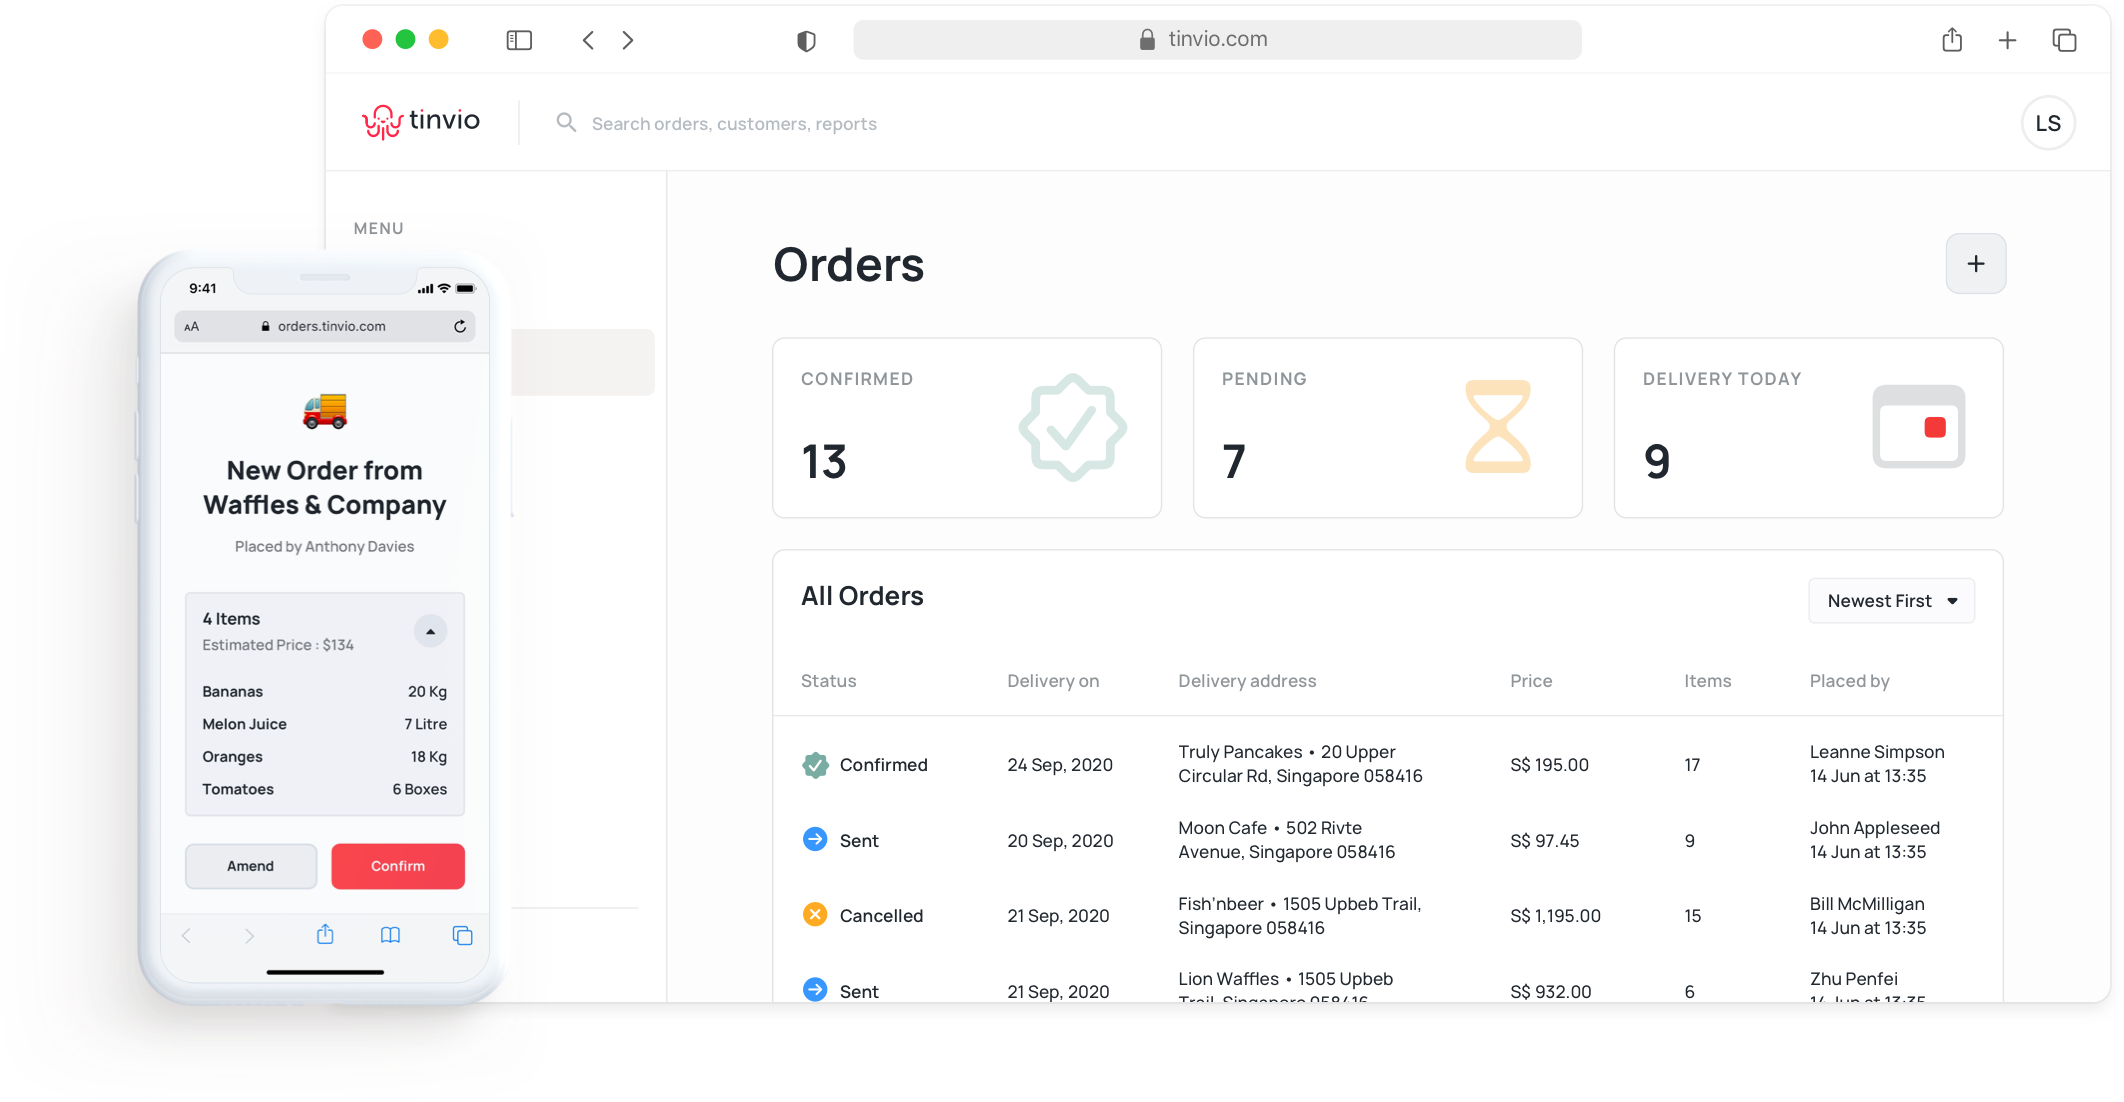Collapse the 4 Items section on the phone
2124x1102 pixels.
[430, 631]
